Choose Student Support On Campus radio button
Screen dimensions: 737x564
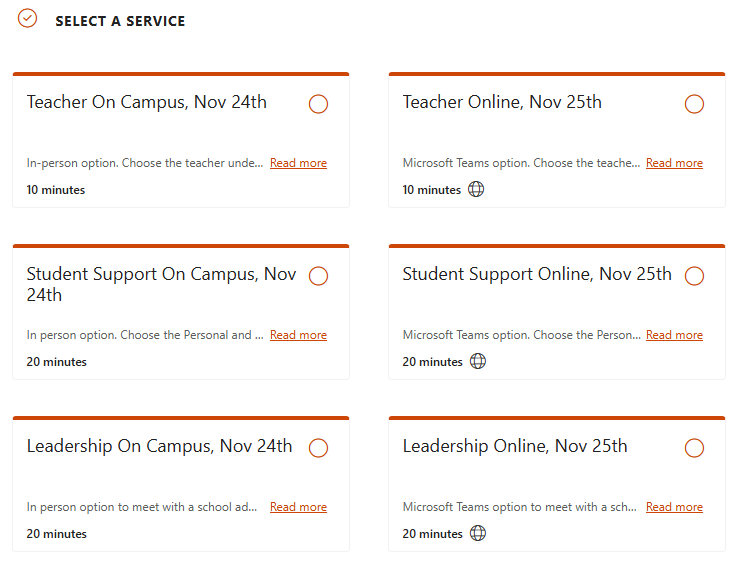318,276
